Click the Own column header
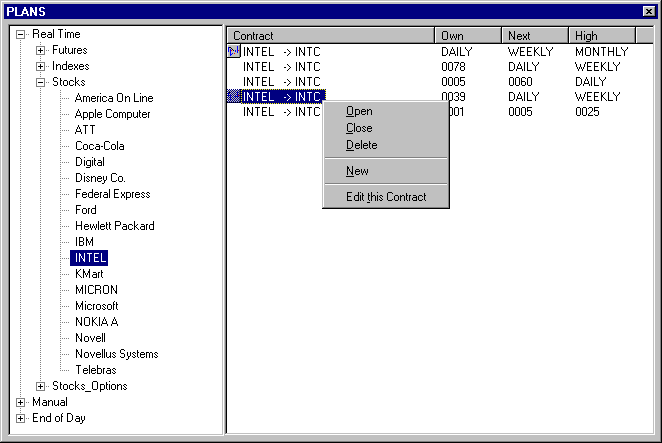 pos(468,35)
